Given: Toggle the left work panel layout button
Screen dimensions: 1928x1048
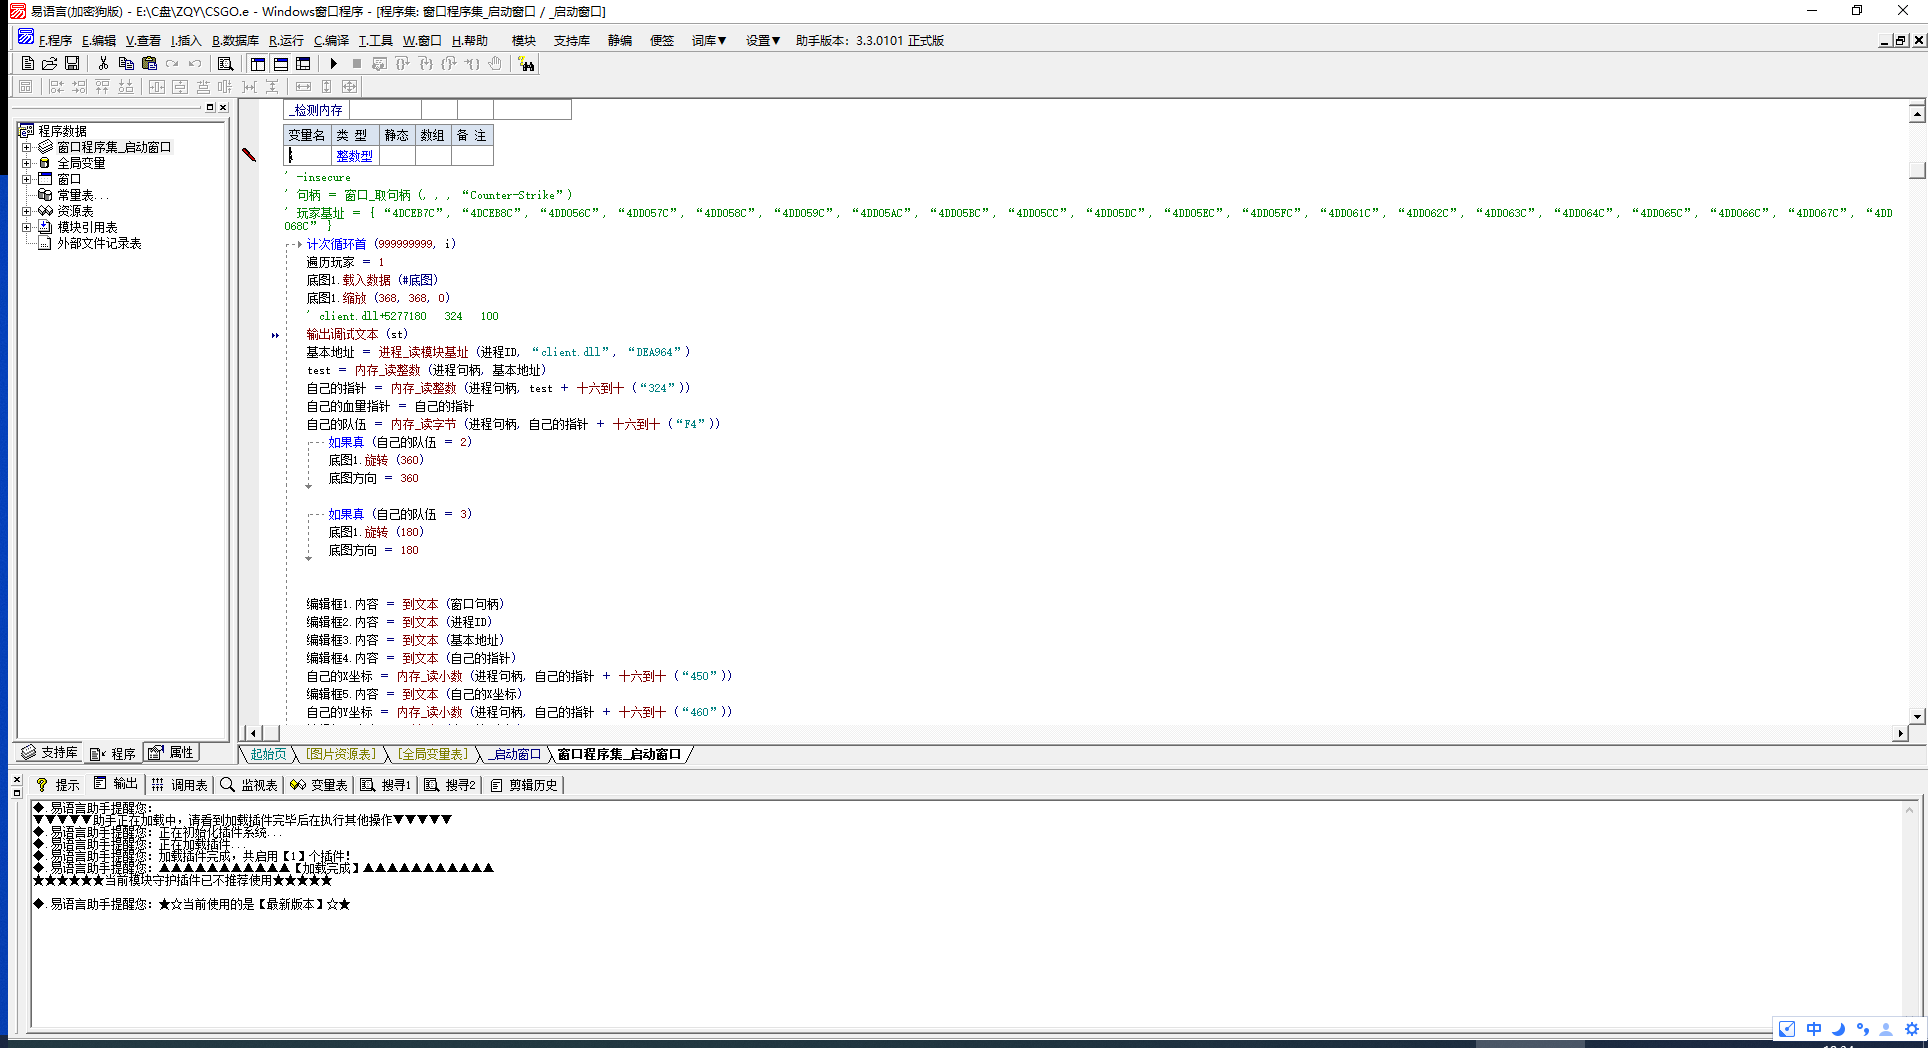Looking at the screenshot, I should point(258,63).
